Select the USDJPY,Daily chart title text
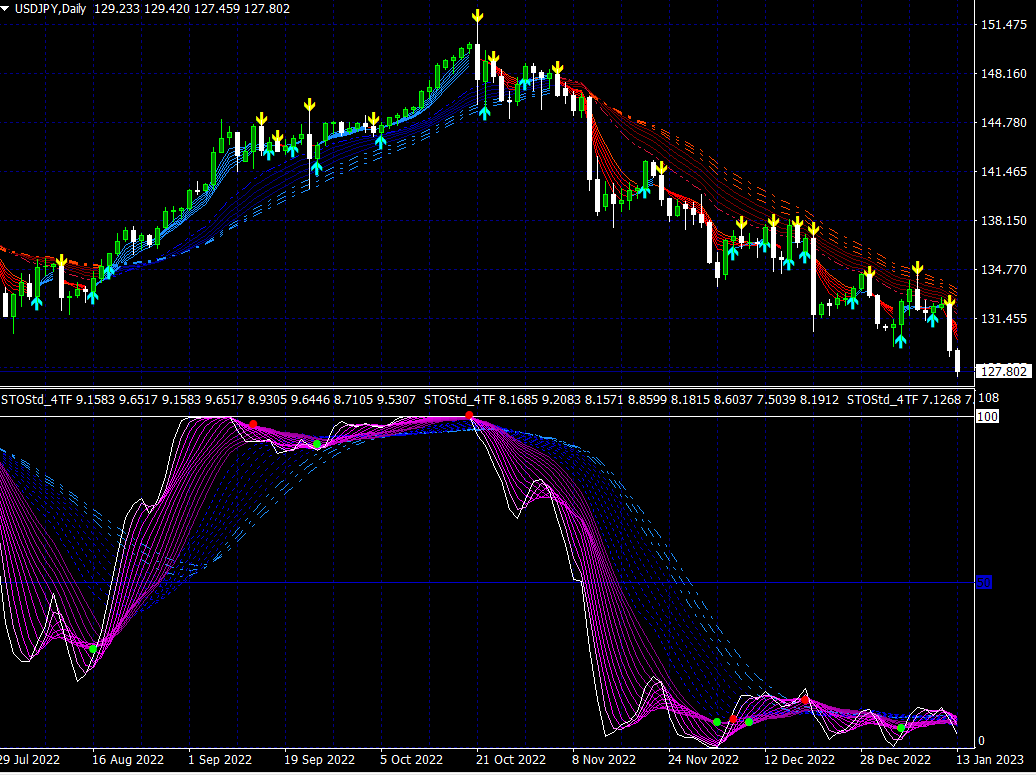1036x776 pixels. (50, 9)
